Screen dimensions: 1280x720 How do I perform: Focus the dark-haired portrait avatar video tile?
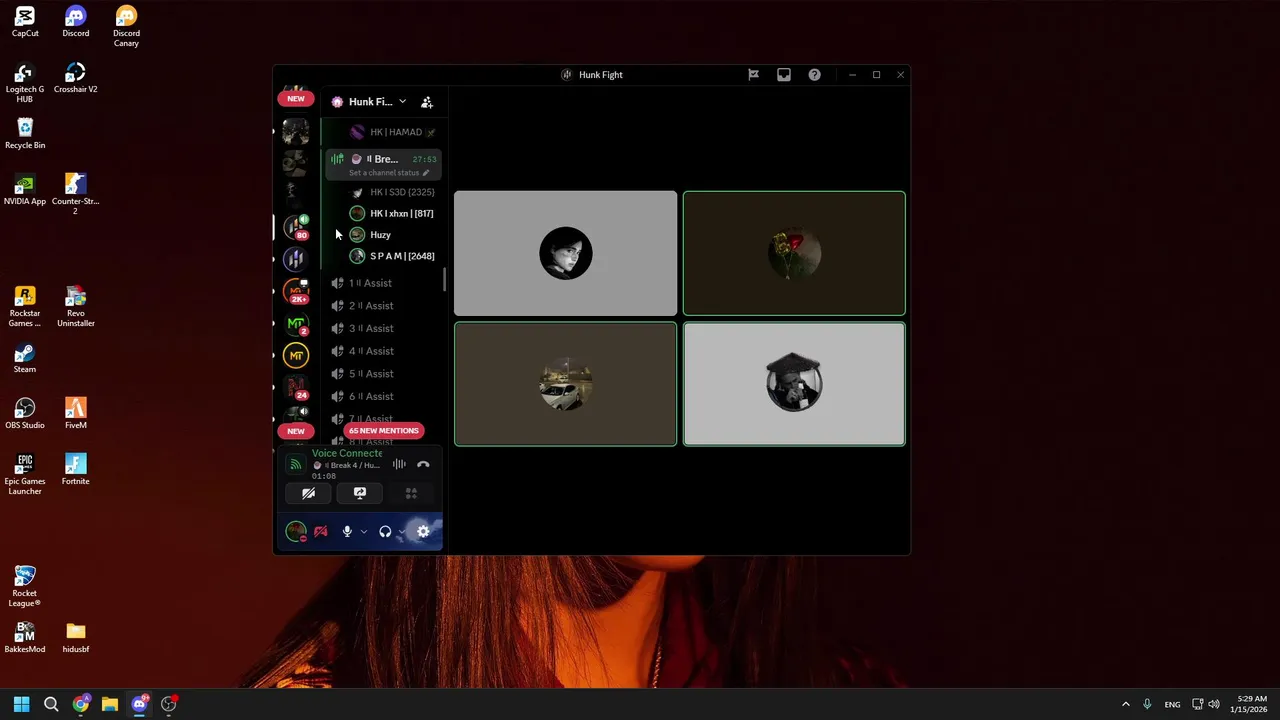pyautogui.click(x=566, y=253)
